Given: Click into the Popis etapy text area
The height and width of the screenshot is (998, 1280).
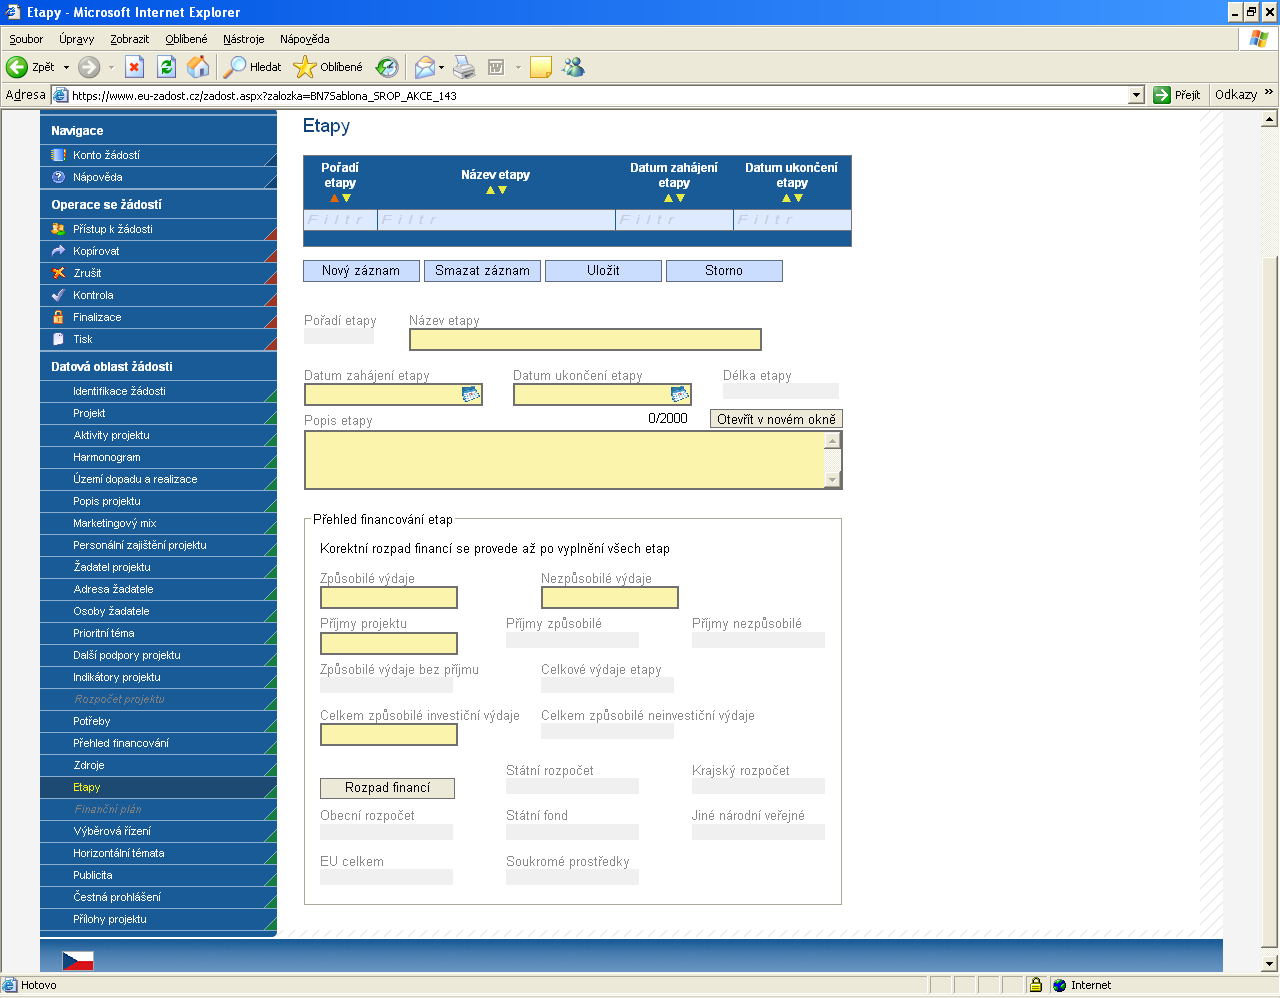Looking at the screenshot, I should pyautogui.click(x=565, y=460).
